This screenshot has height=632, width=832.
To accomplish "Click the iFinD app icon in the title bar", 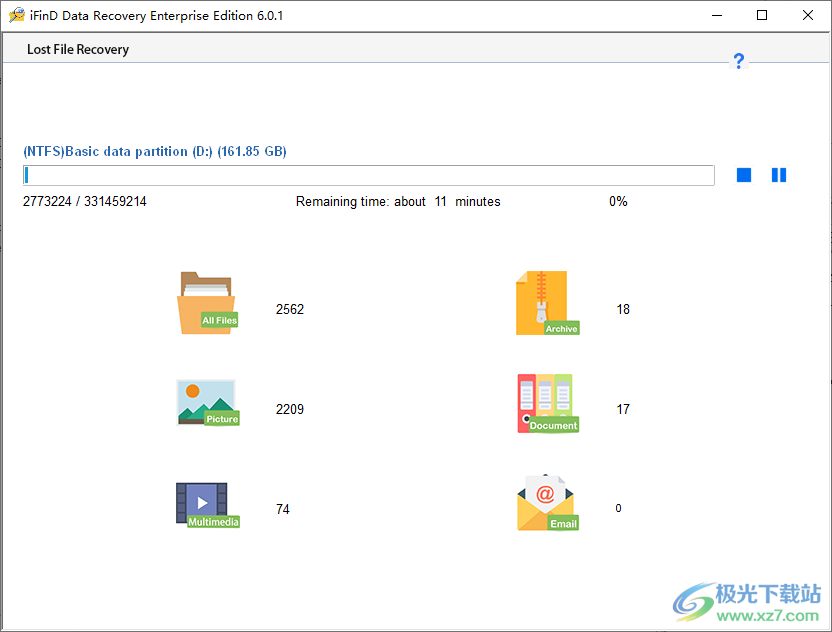I will point(16,15).
